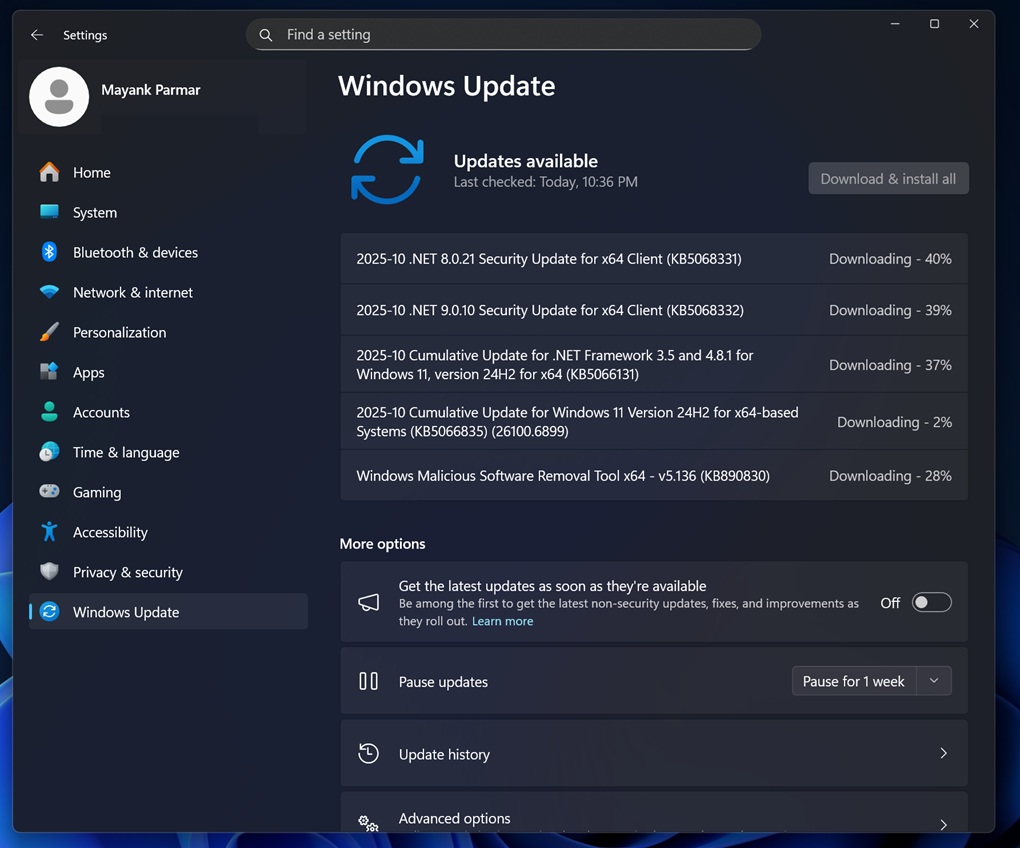This screenshot has height=848, width=1020.
Task: Select the Home sidebar icon
Action: (49, 172)
